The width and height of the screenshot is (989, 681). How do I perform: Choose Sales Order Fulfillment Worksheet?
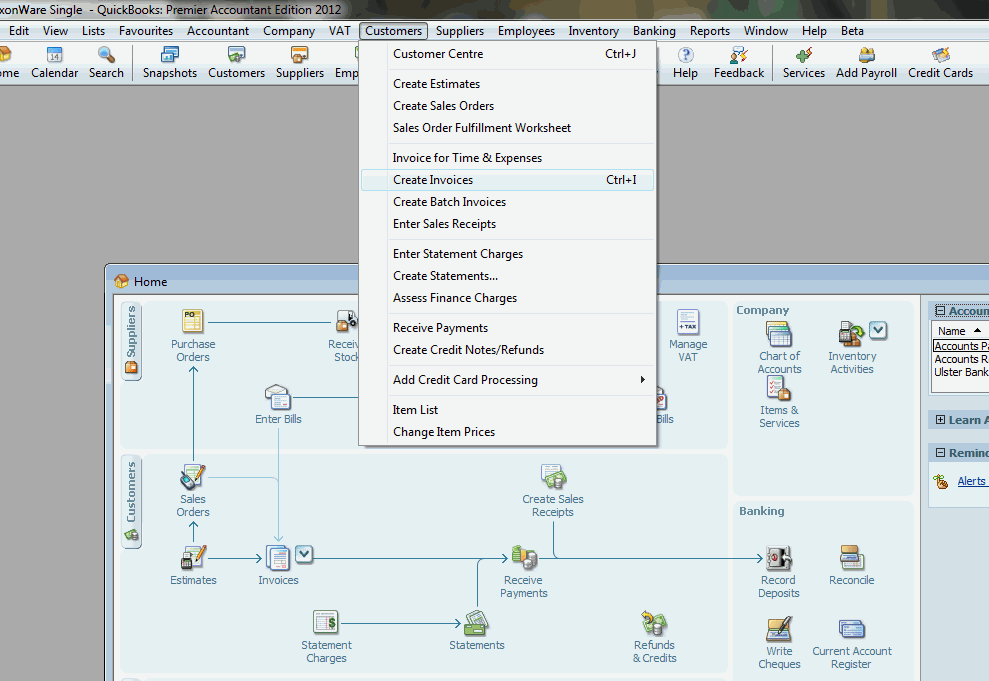tap(508, 128)
